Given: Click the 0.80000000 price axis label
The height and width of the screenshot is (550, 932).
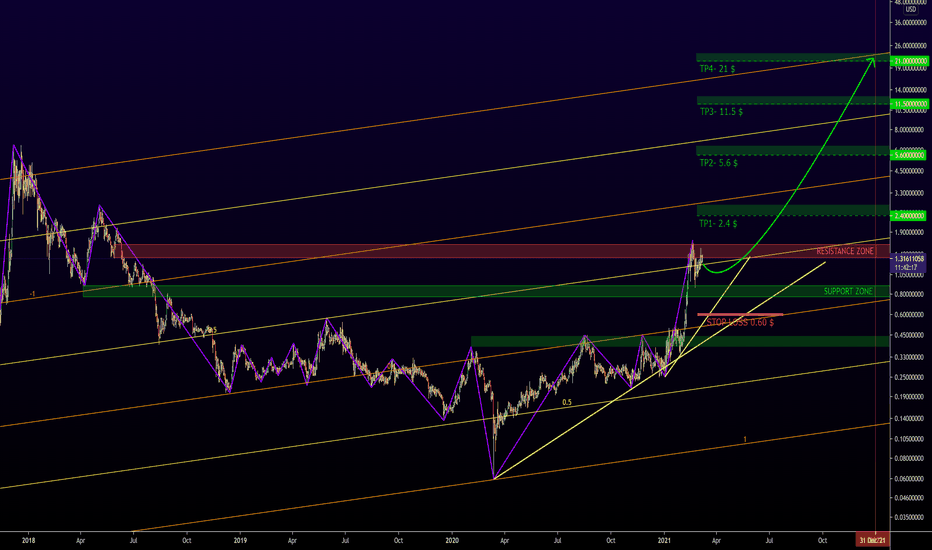Looking at the screenshot, I should click(909, 294).
